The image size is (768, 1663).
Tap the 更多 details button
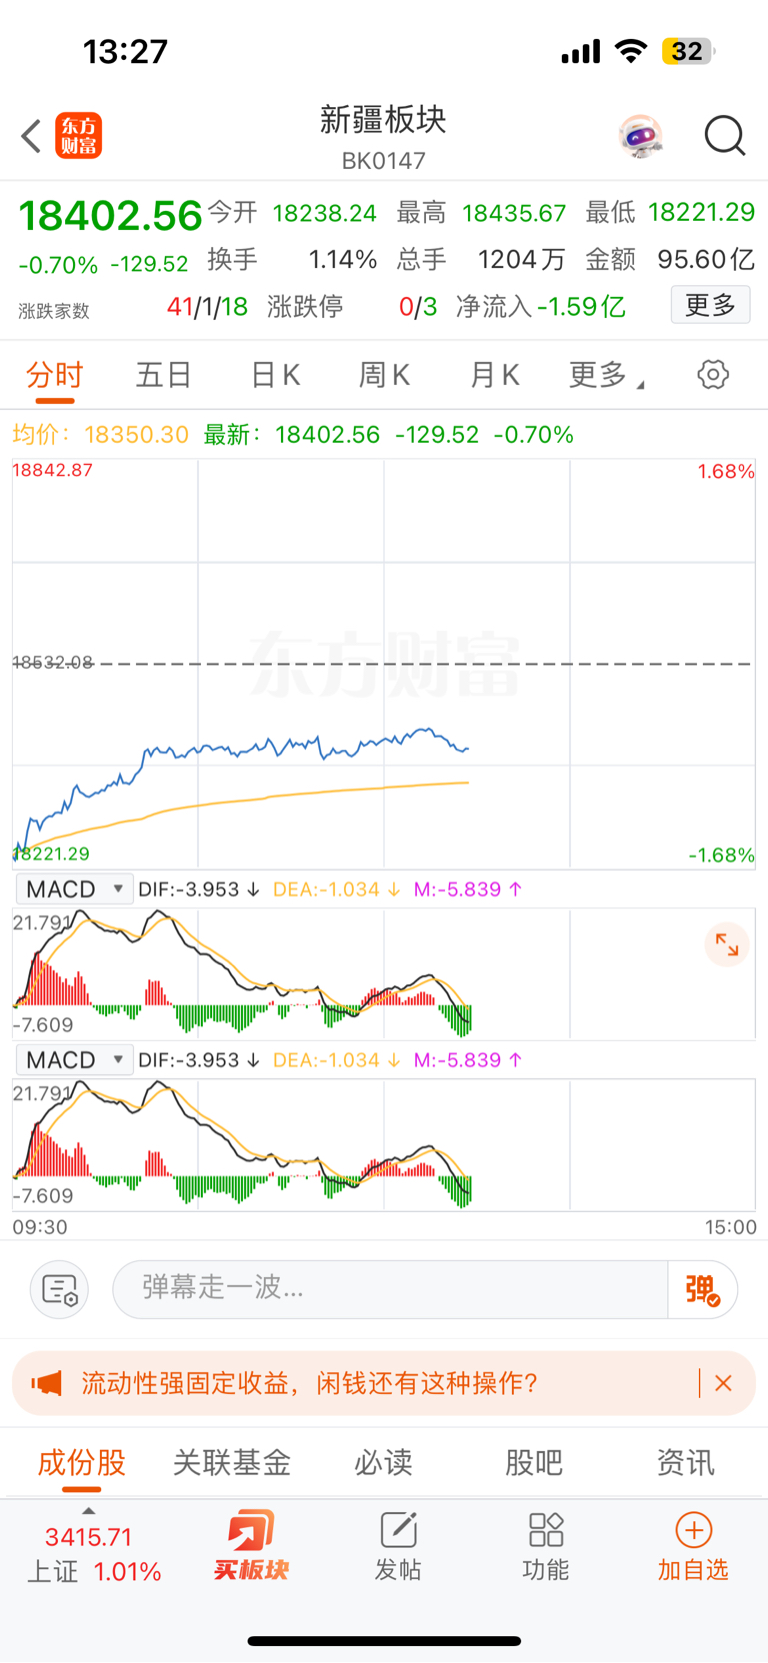(x=710, y=305)
